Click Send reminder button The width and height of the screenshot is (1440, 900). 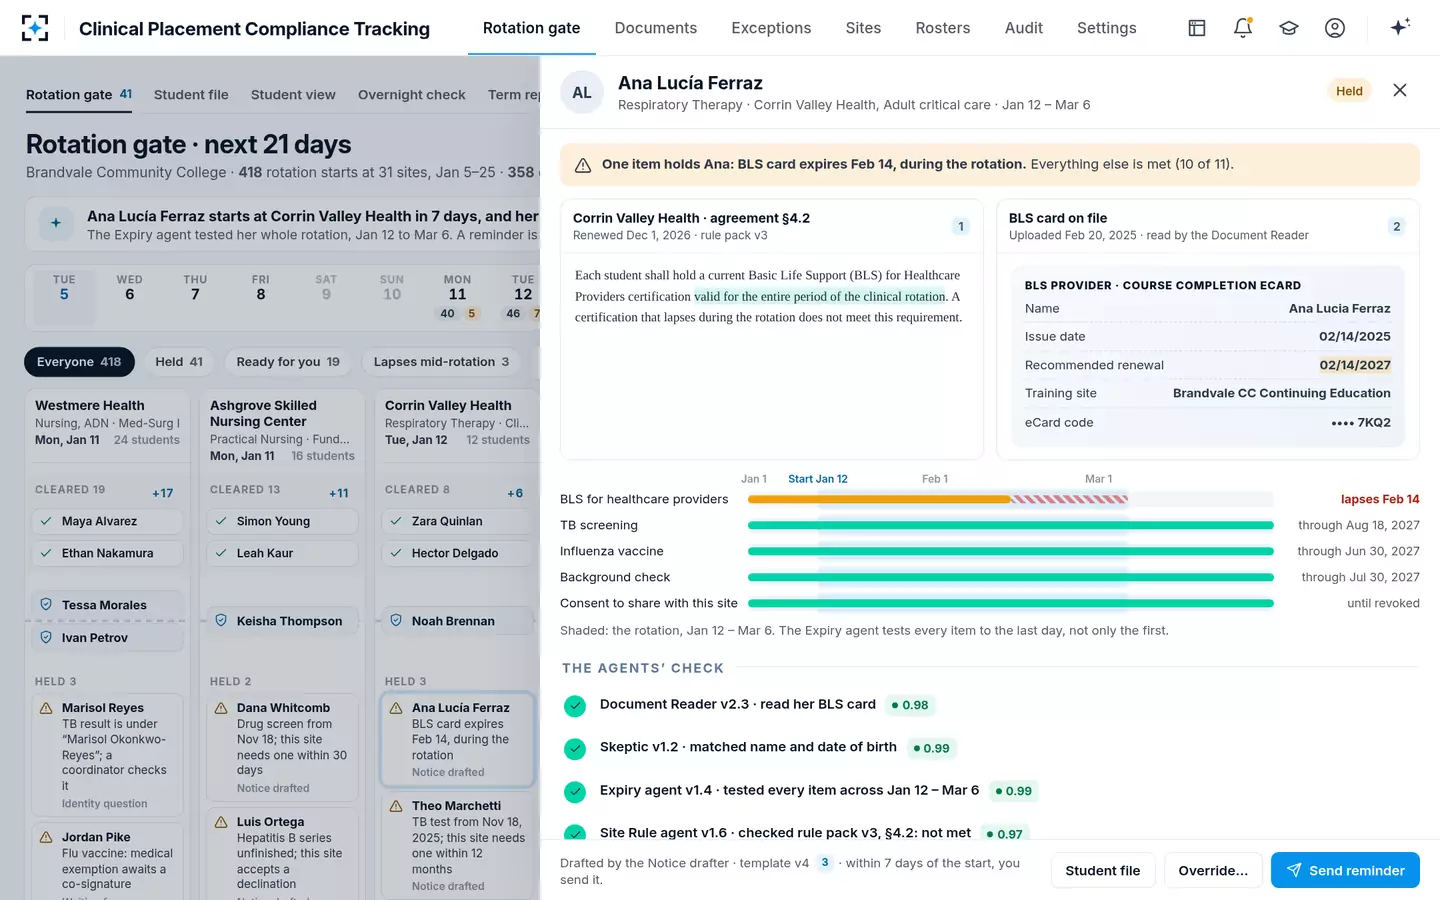1345,870
